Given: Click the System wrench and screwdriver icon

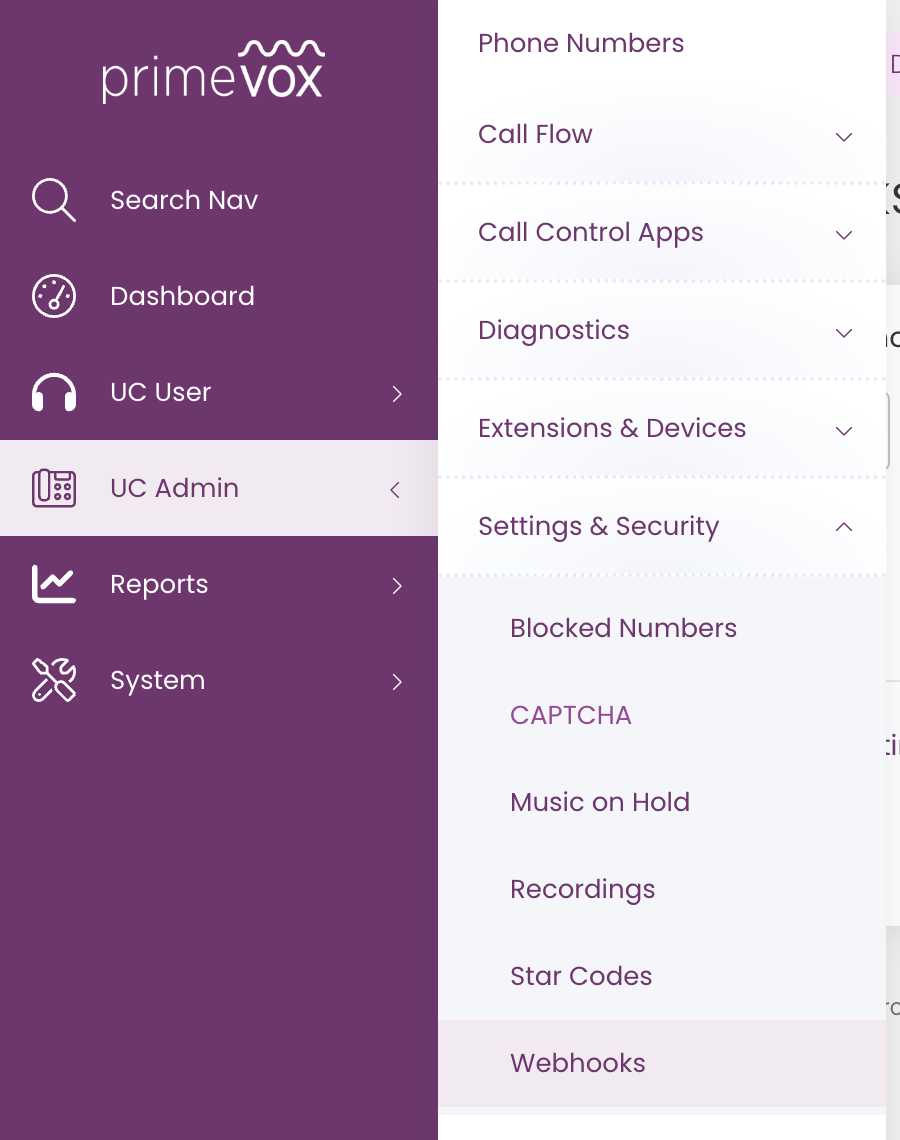Looking at the screenshot, I should (54, 680).
